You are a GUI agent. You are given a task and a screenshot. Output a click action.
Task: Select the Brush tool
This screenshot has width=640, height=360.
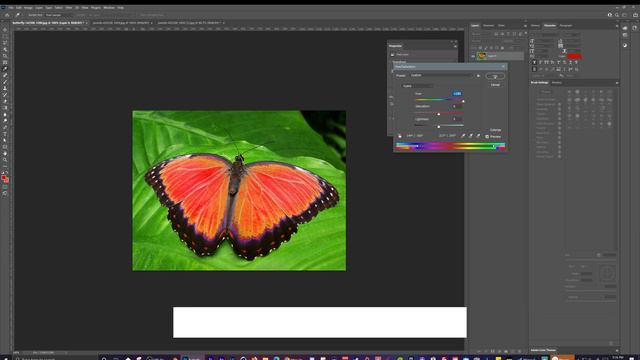(x=5, y=82)
